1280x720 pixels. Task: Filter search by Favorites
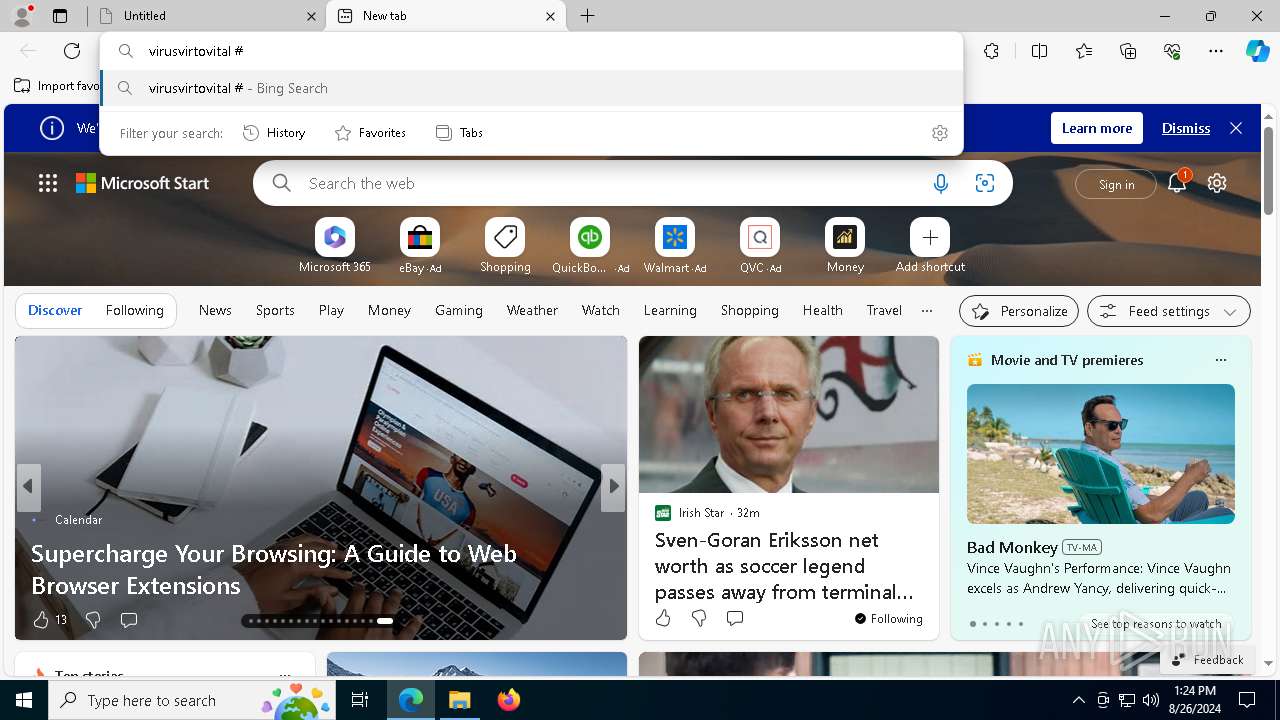coord(370,133)
